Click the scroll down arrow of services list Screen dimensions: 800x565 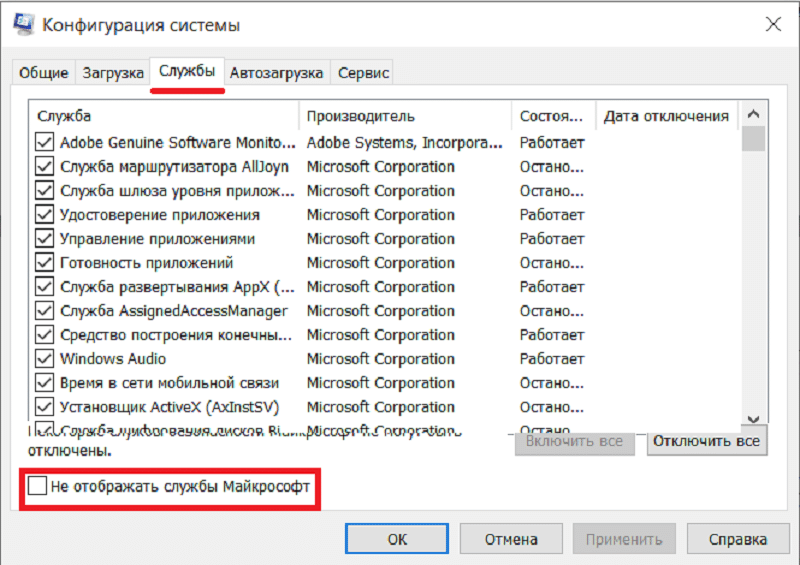(x=753, y=419)
